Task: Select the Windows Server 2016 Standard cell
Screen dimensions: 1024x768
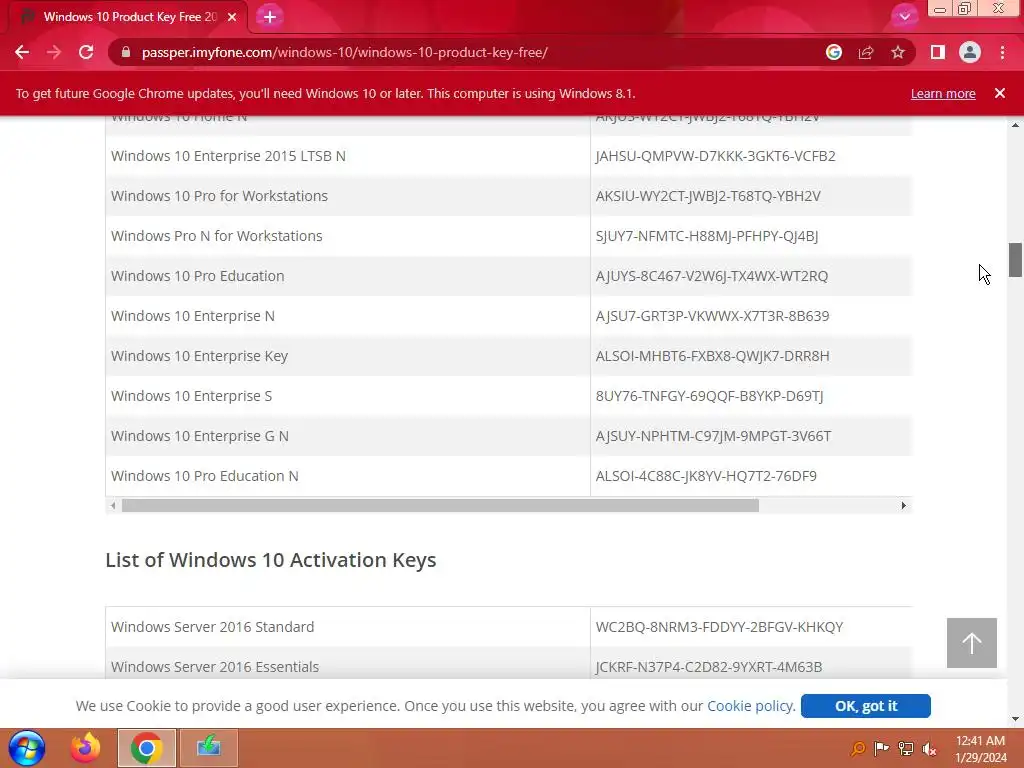Action: [347, 627]
